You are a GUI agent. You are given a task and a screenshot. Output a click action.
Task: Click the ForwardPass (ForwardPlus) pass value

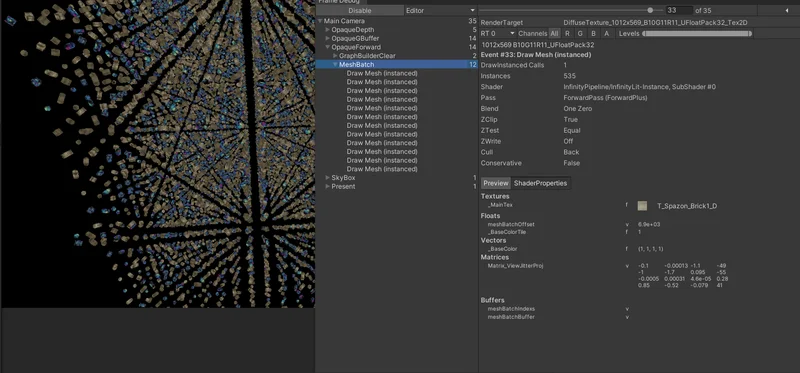[605, 98]
